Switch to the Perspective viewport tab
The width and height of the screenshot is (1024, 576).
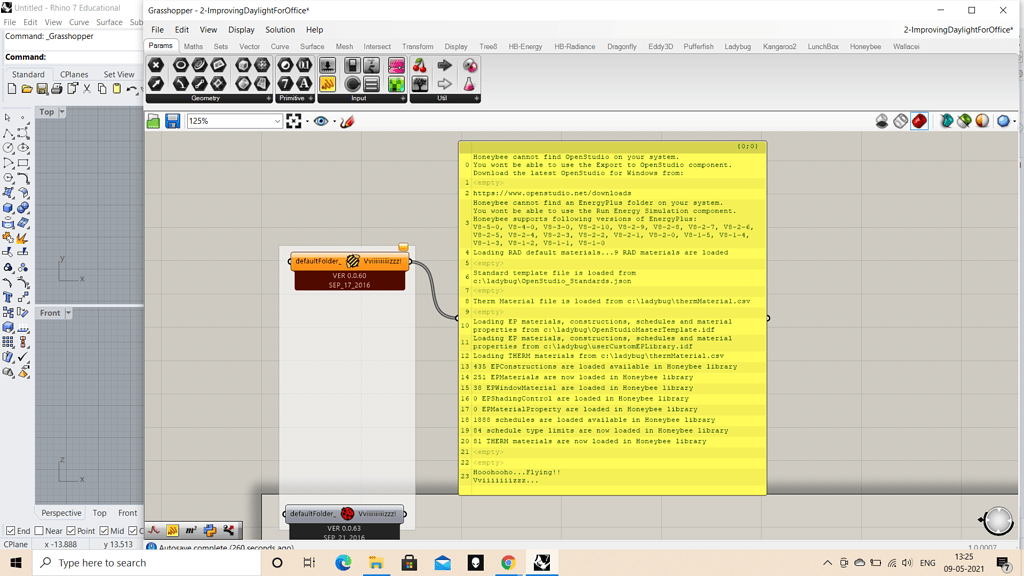pos(61,513)
